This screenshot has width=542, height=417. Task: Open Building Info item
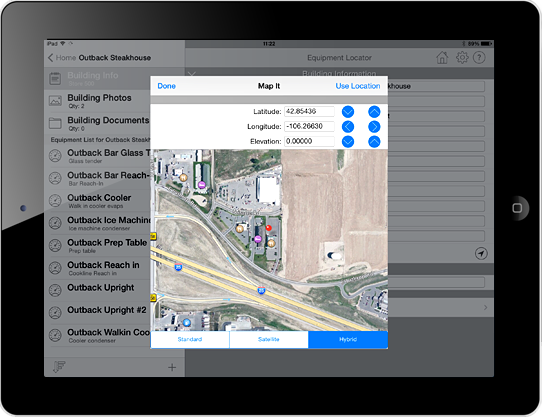click(x=97, y=78)
